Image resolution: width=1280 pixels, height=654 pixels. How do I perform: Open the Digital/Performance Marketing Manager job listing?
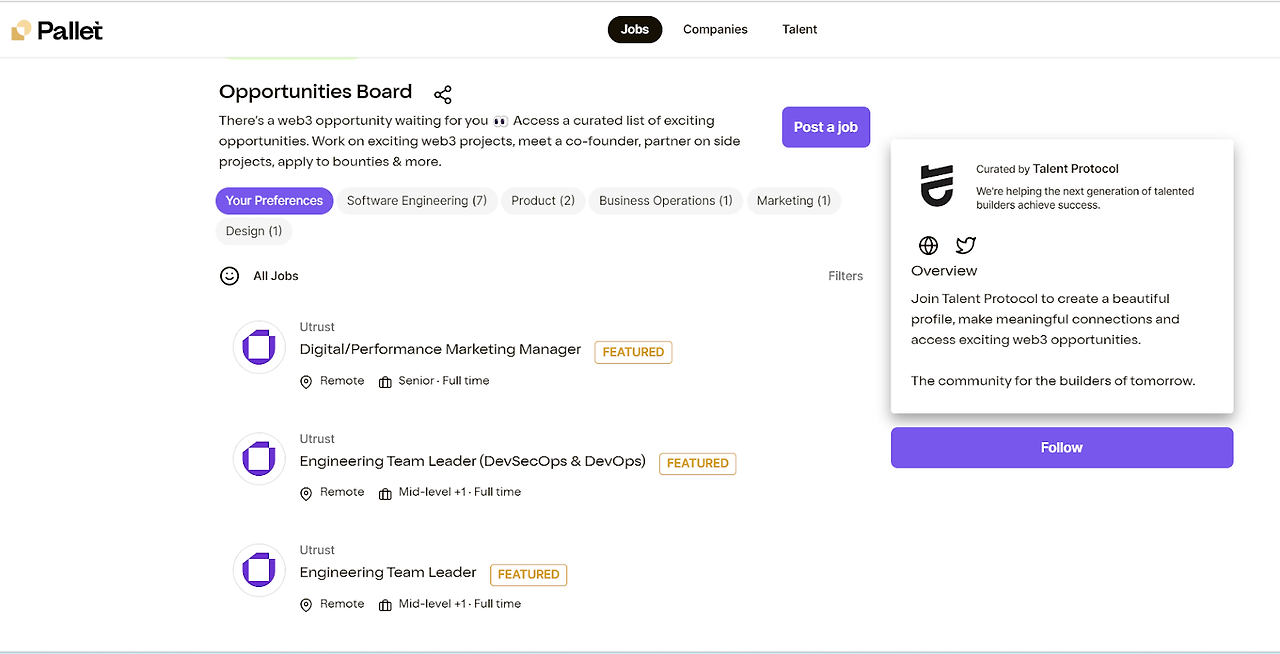point(440,349)
